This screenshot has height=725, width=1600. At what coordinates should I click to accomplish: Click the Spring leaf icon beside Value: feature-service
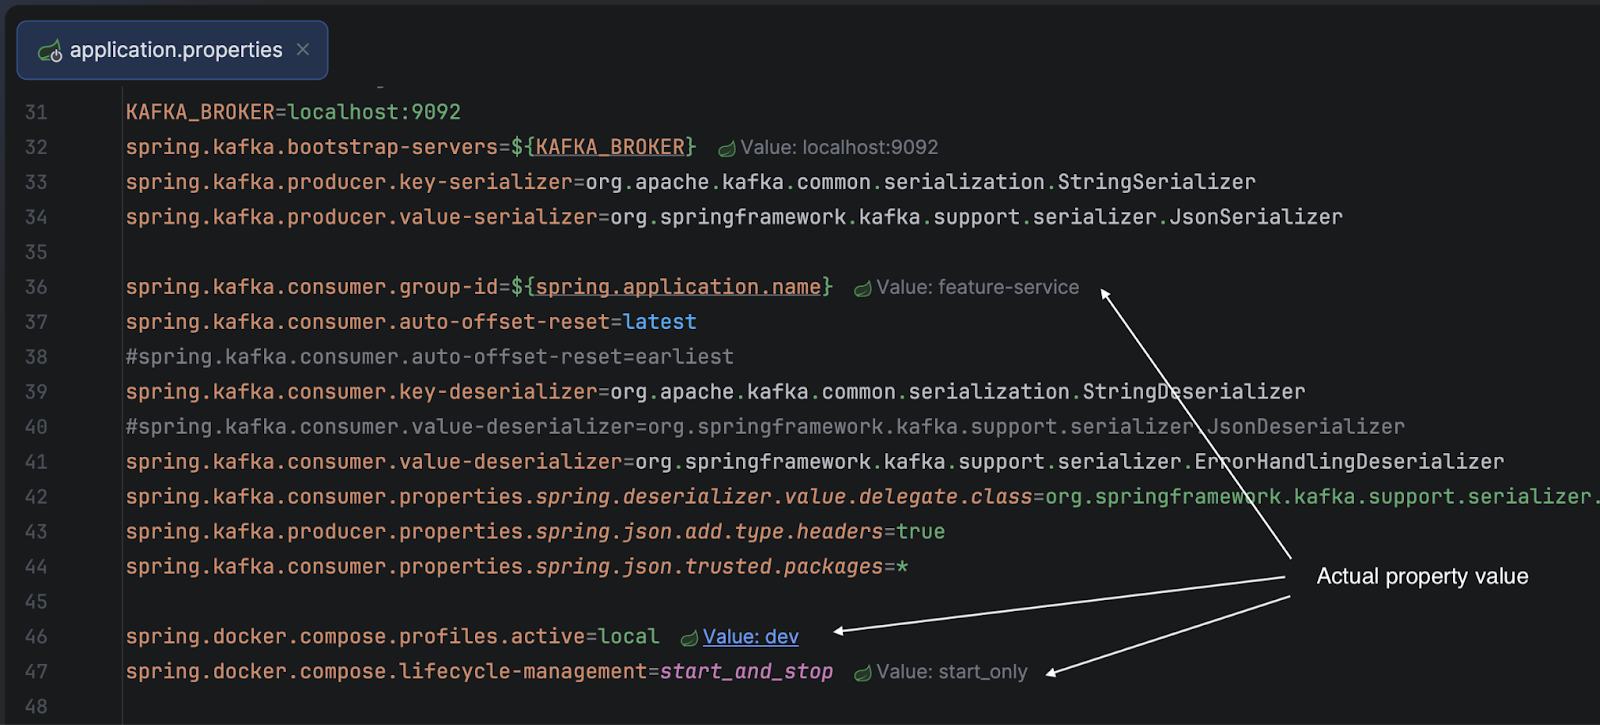click(863, 289)
